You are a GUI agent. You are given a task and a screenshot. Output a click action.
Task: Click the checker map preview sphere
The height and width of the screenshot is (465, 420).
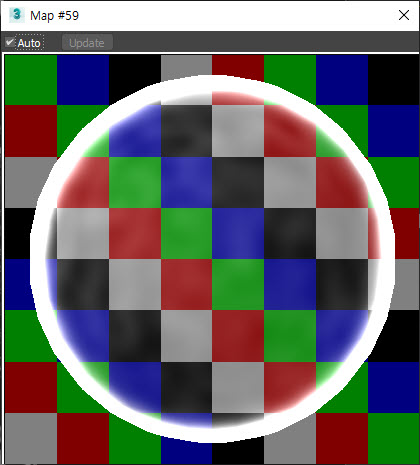212,259
